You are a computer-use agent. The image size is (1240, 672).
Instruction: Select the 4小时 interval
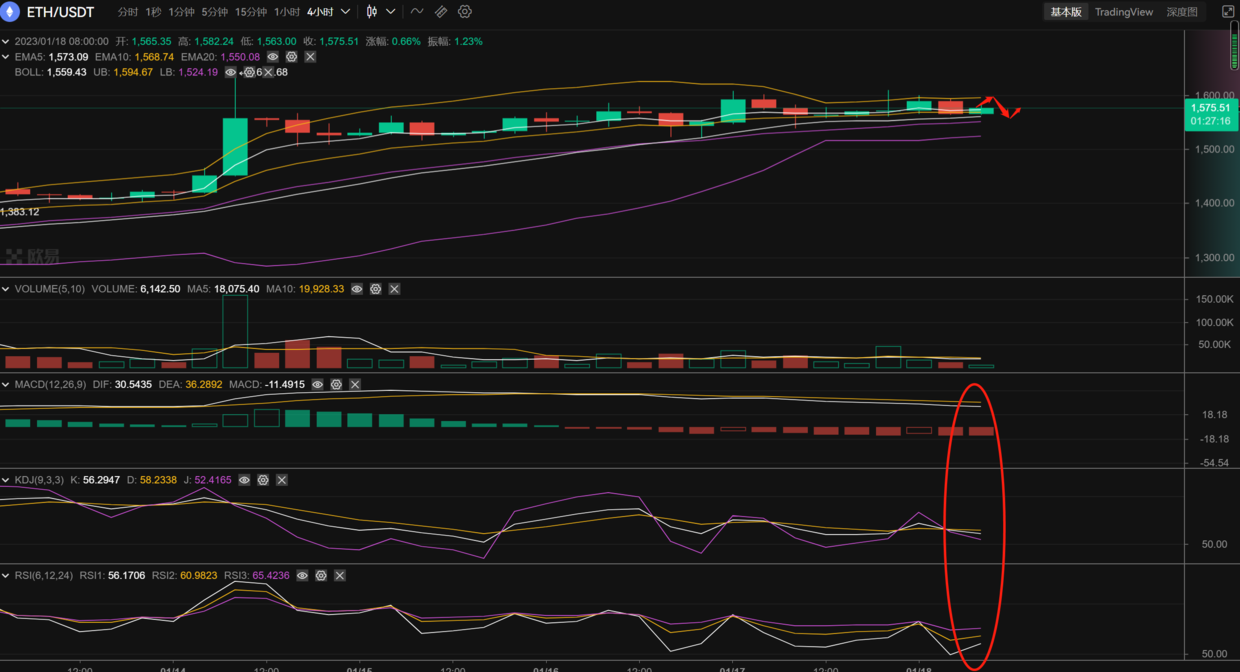point(320,12)
